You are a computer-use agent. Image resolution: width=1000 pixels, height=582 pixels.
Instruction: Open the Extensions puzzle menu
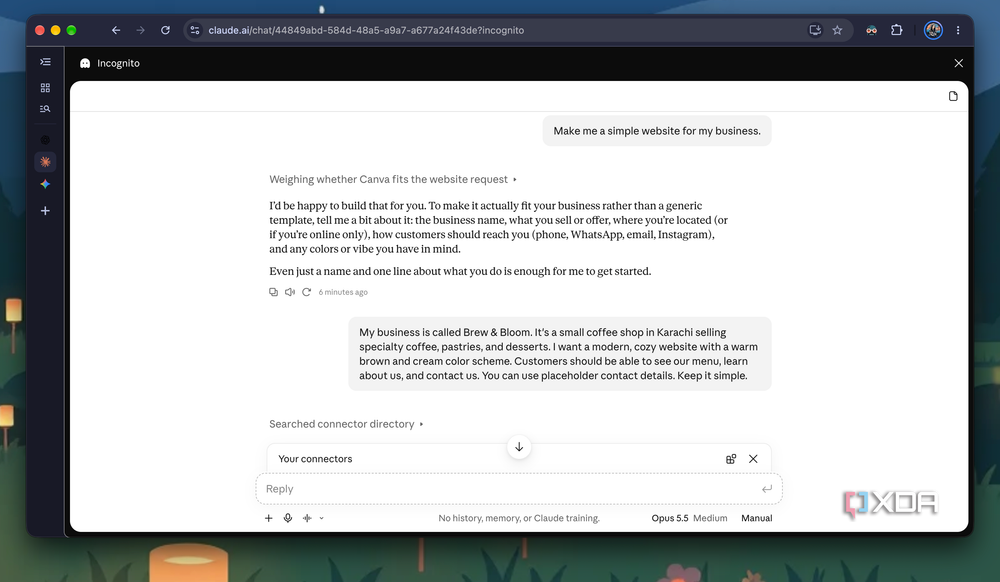(x=897, y=30)
